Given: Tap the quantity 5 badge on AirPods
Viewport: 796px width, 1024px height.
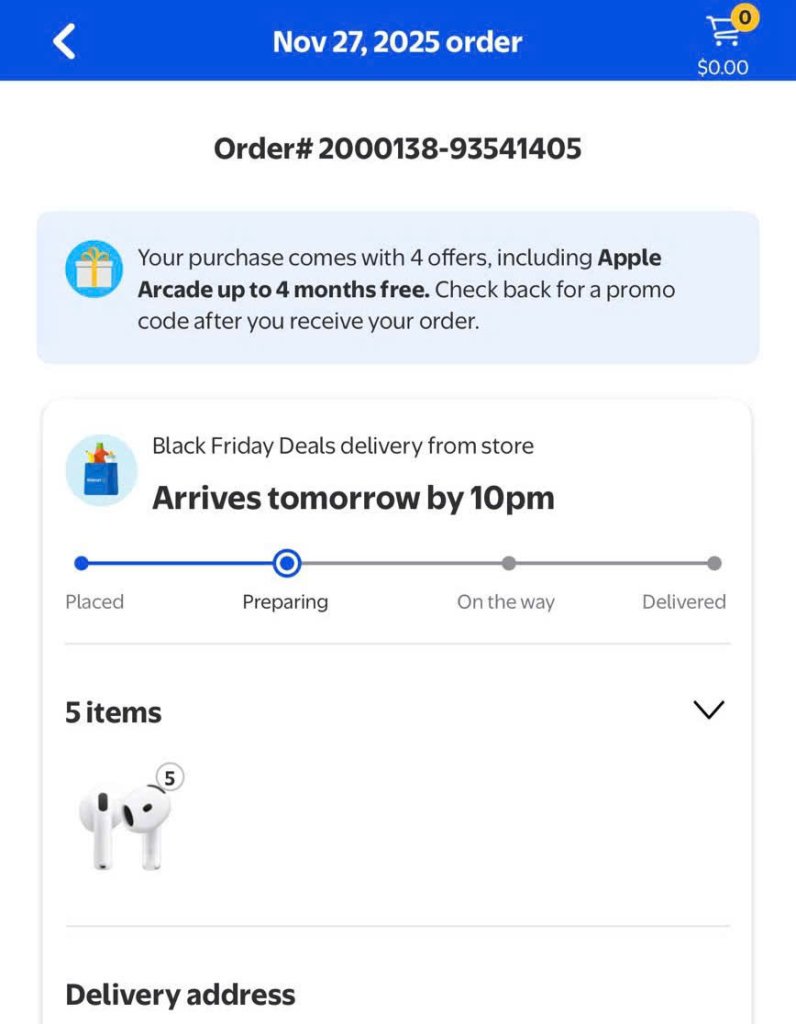Looking at the screenshot, I should pos(170,777).
